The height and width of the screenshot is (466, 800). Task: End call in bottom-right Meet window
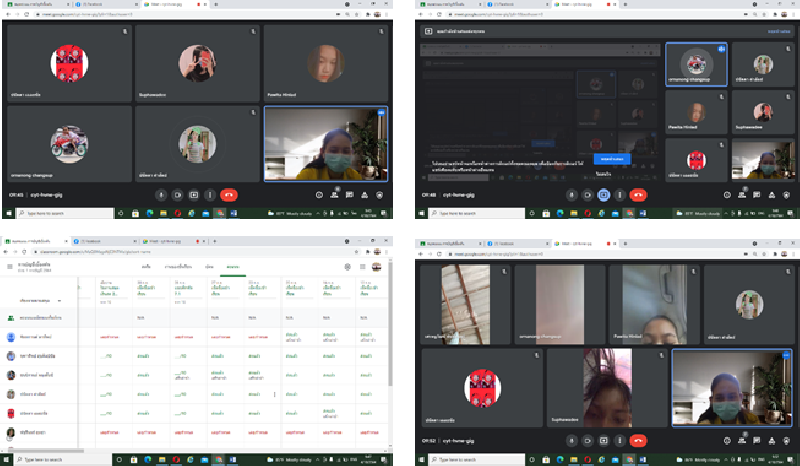click(x=637, y=438)
